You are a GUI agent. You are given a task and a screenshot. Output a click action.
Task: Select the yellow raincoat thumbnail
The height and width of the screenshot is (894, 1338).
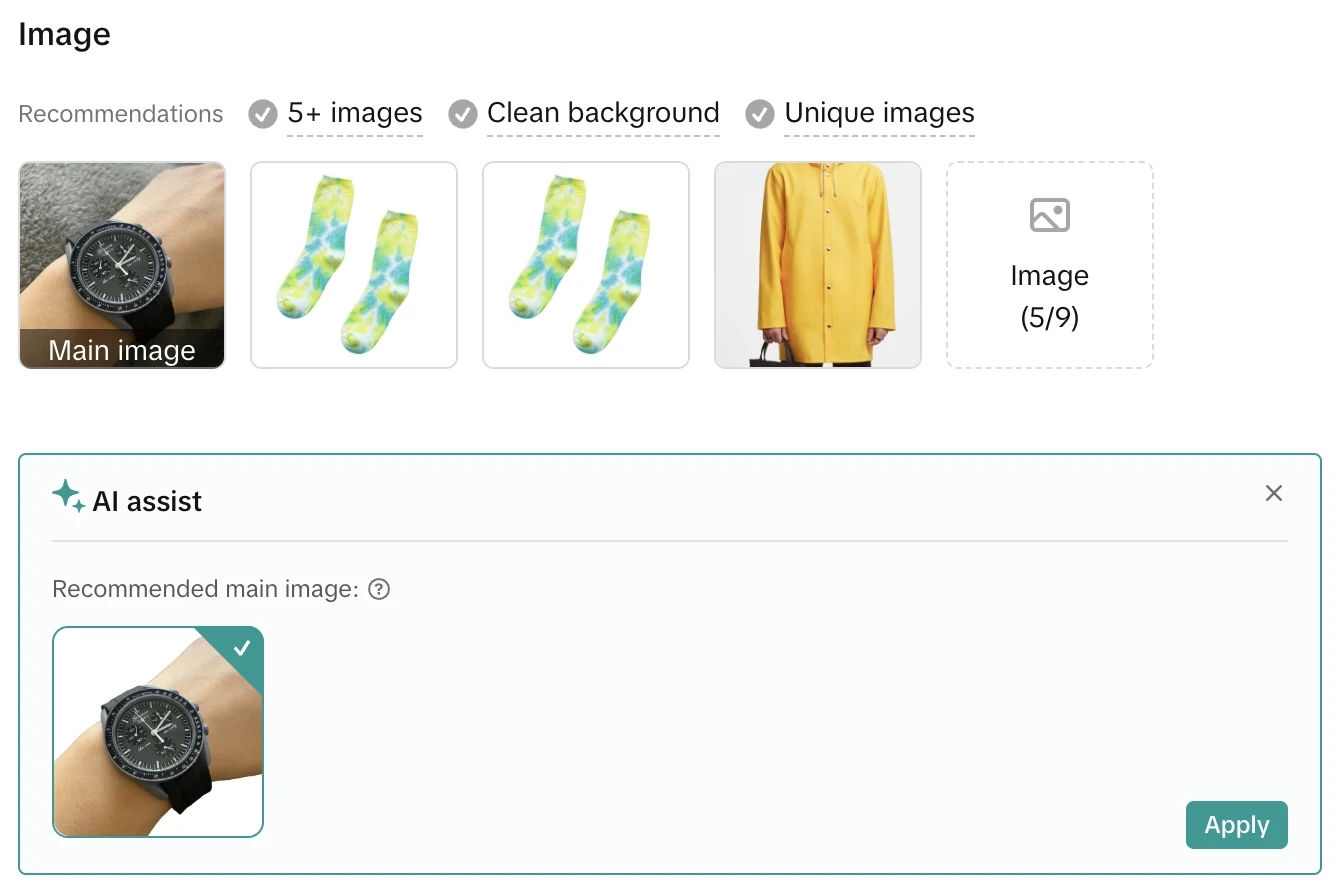click(x=818, y=265)
